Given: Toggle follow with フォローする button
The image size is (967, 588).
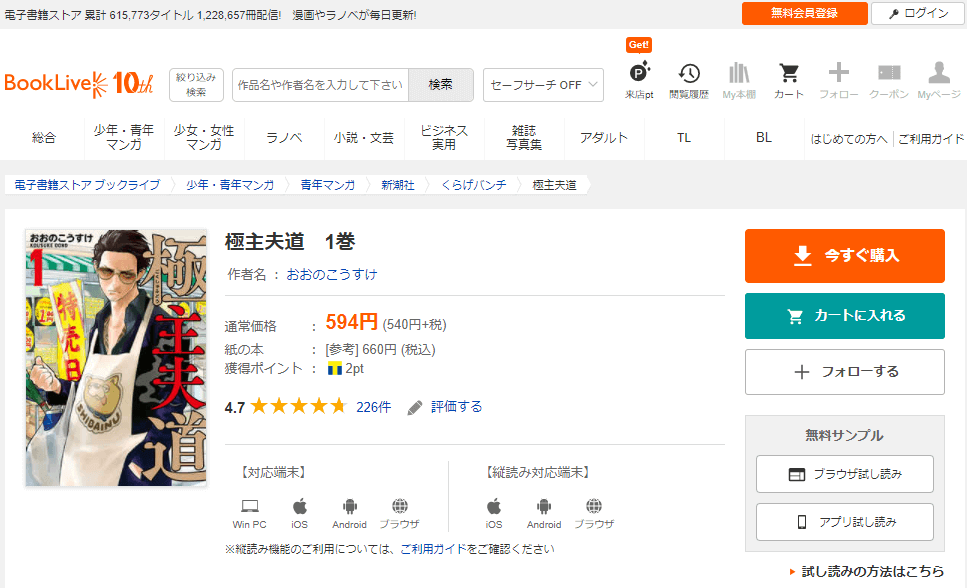Looking at the screenshot, I should pos(844,372).
